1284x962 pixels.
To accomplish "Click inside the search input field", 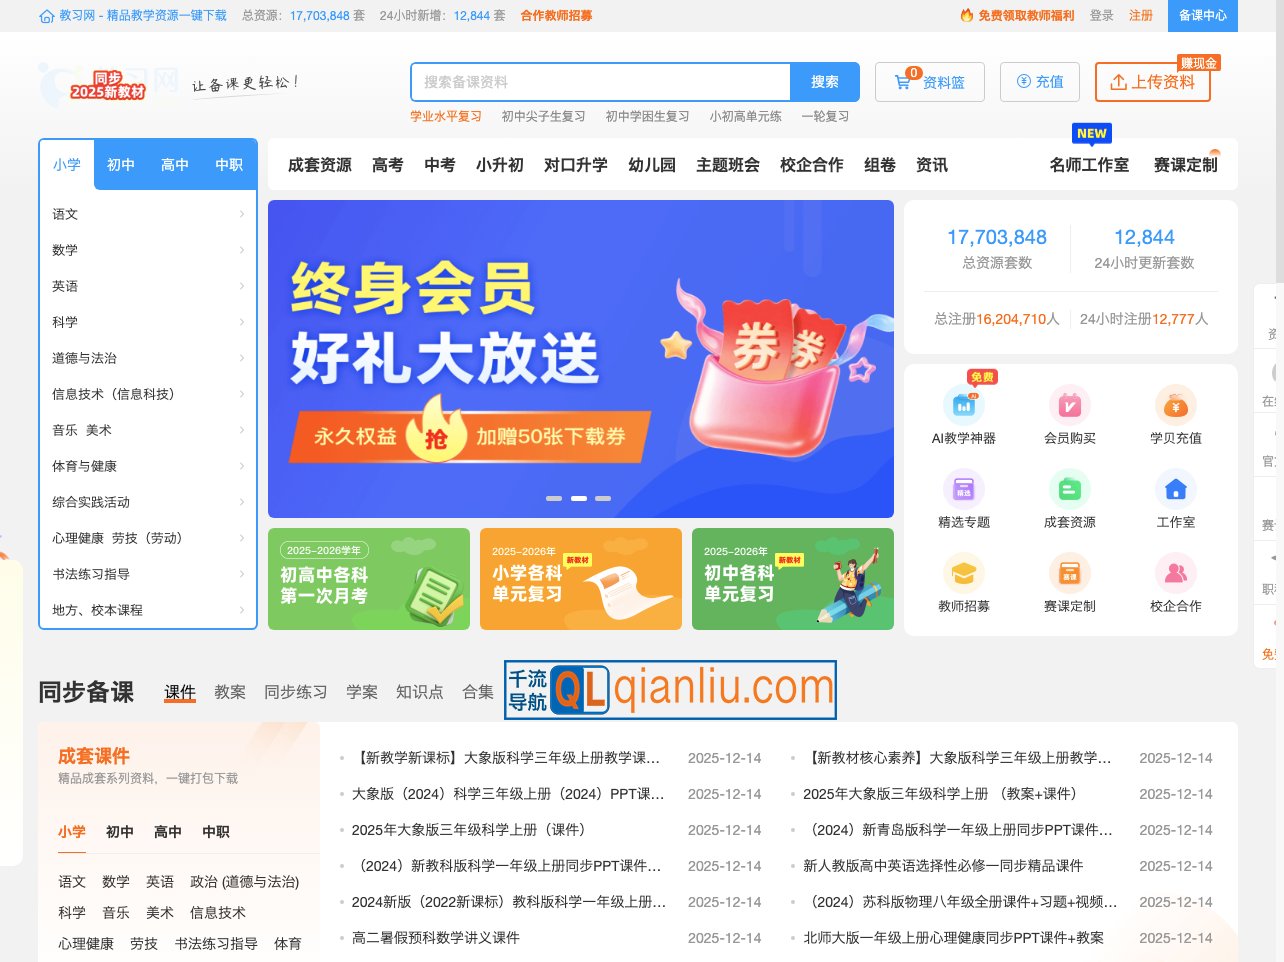I will [x=600, y=82].
